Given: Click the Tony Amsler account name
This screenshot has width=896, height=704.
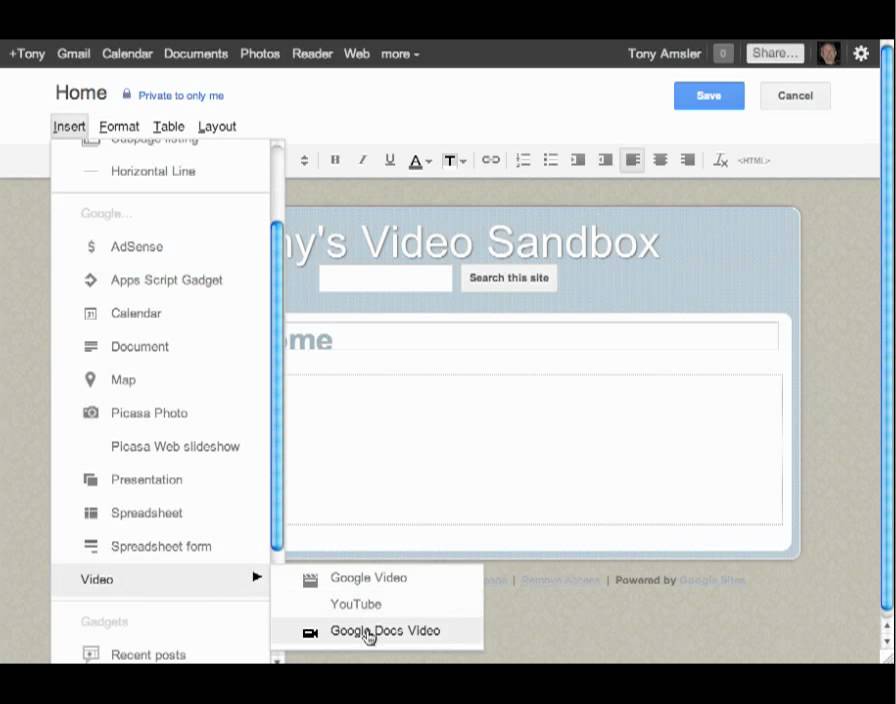Looking at the screenshot, I should pyautogui.click(x=664, y=54).
